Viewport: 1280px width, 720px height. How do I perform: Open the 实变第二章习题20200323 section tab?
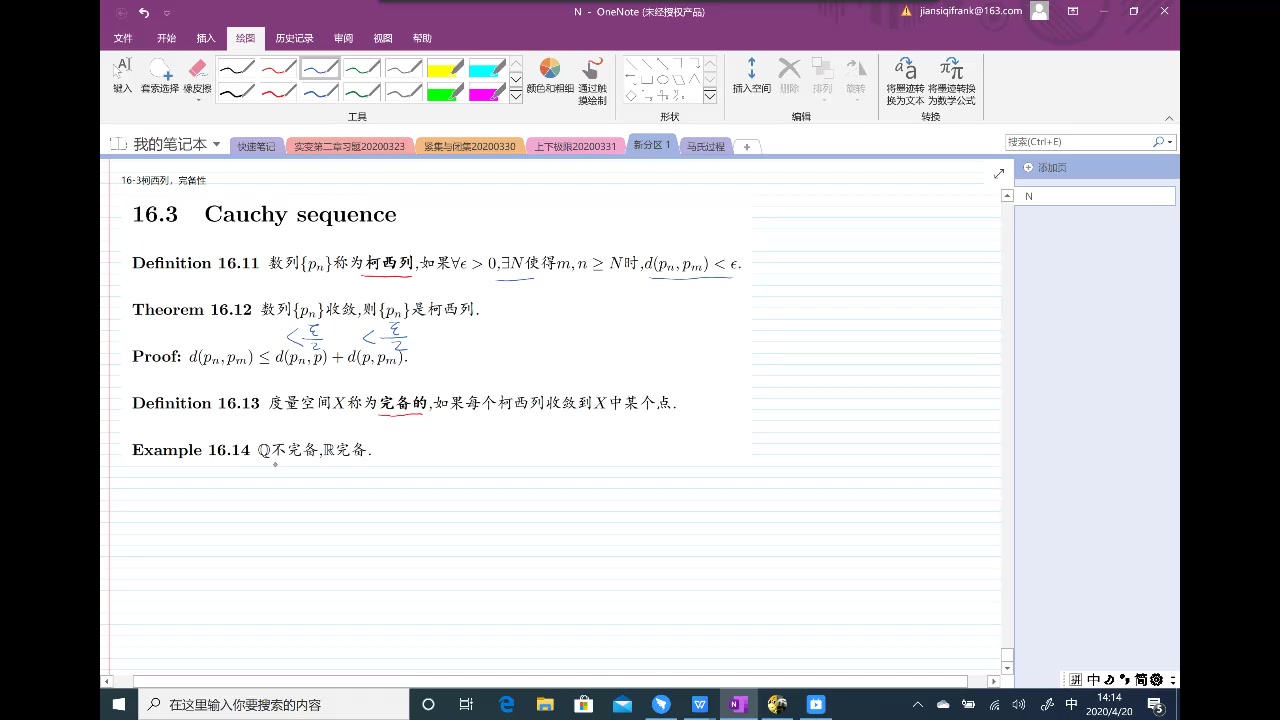coord(349,146)
